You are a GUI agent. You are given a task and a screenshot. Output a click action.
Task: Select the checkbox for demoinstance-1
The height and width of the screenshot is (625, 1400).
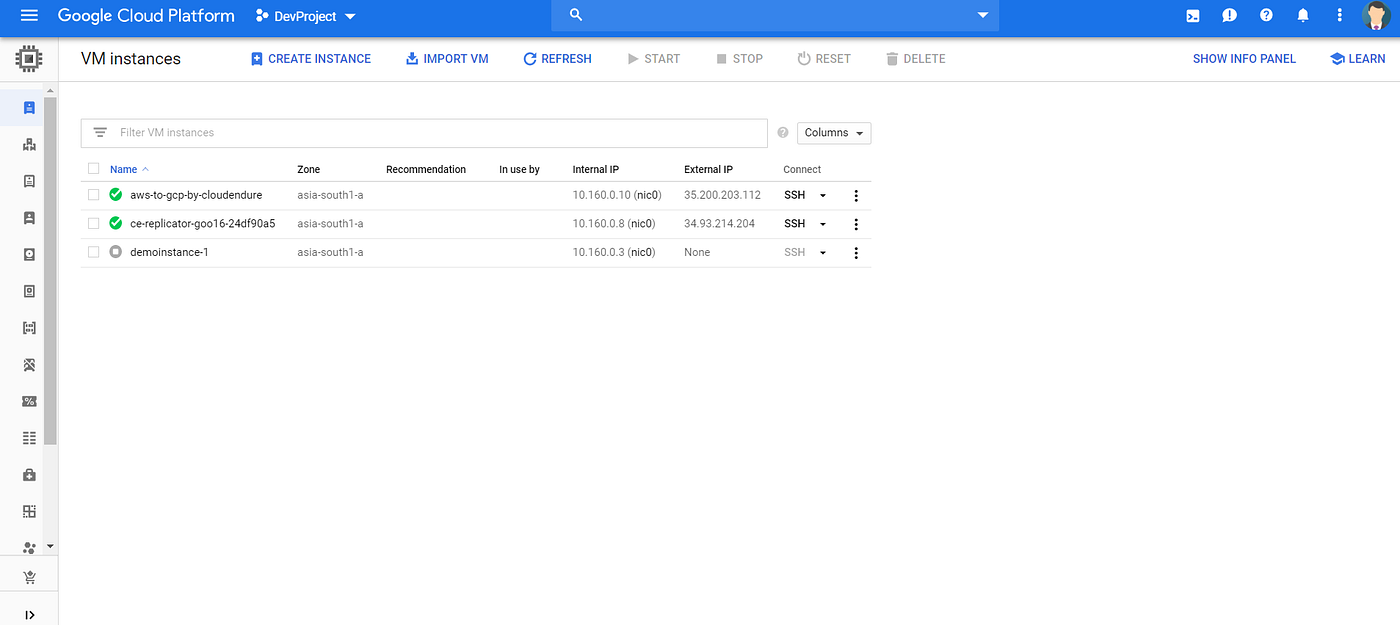(93, 252)
